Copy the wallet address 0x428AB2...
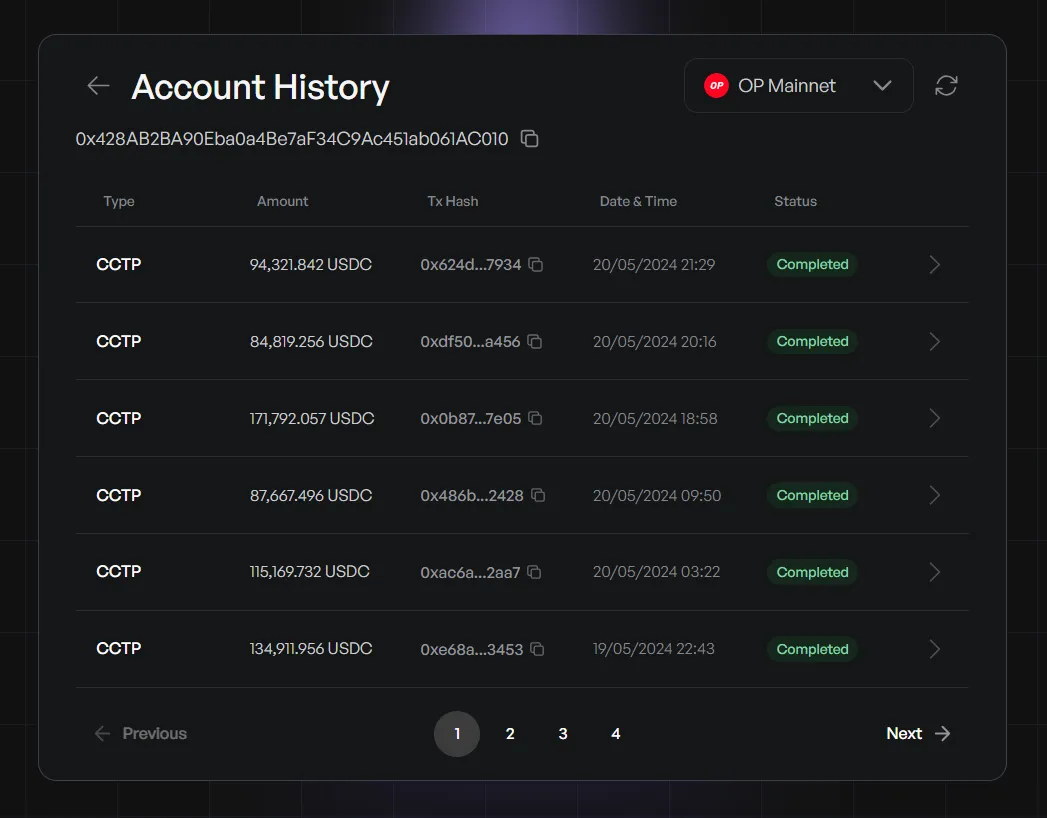 click(x=529, y=139)
